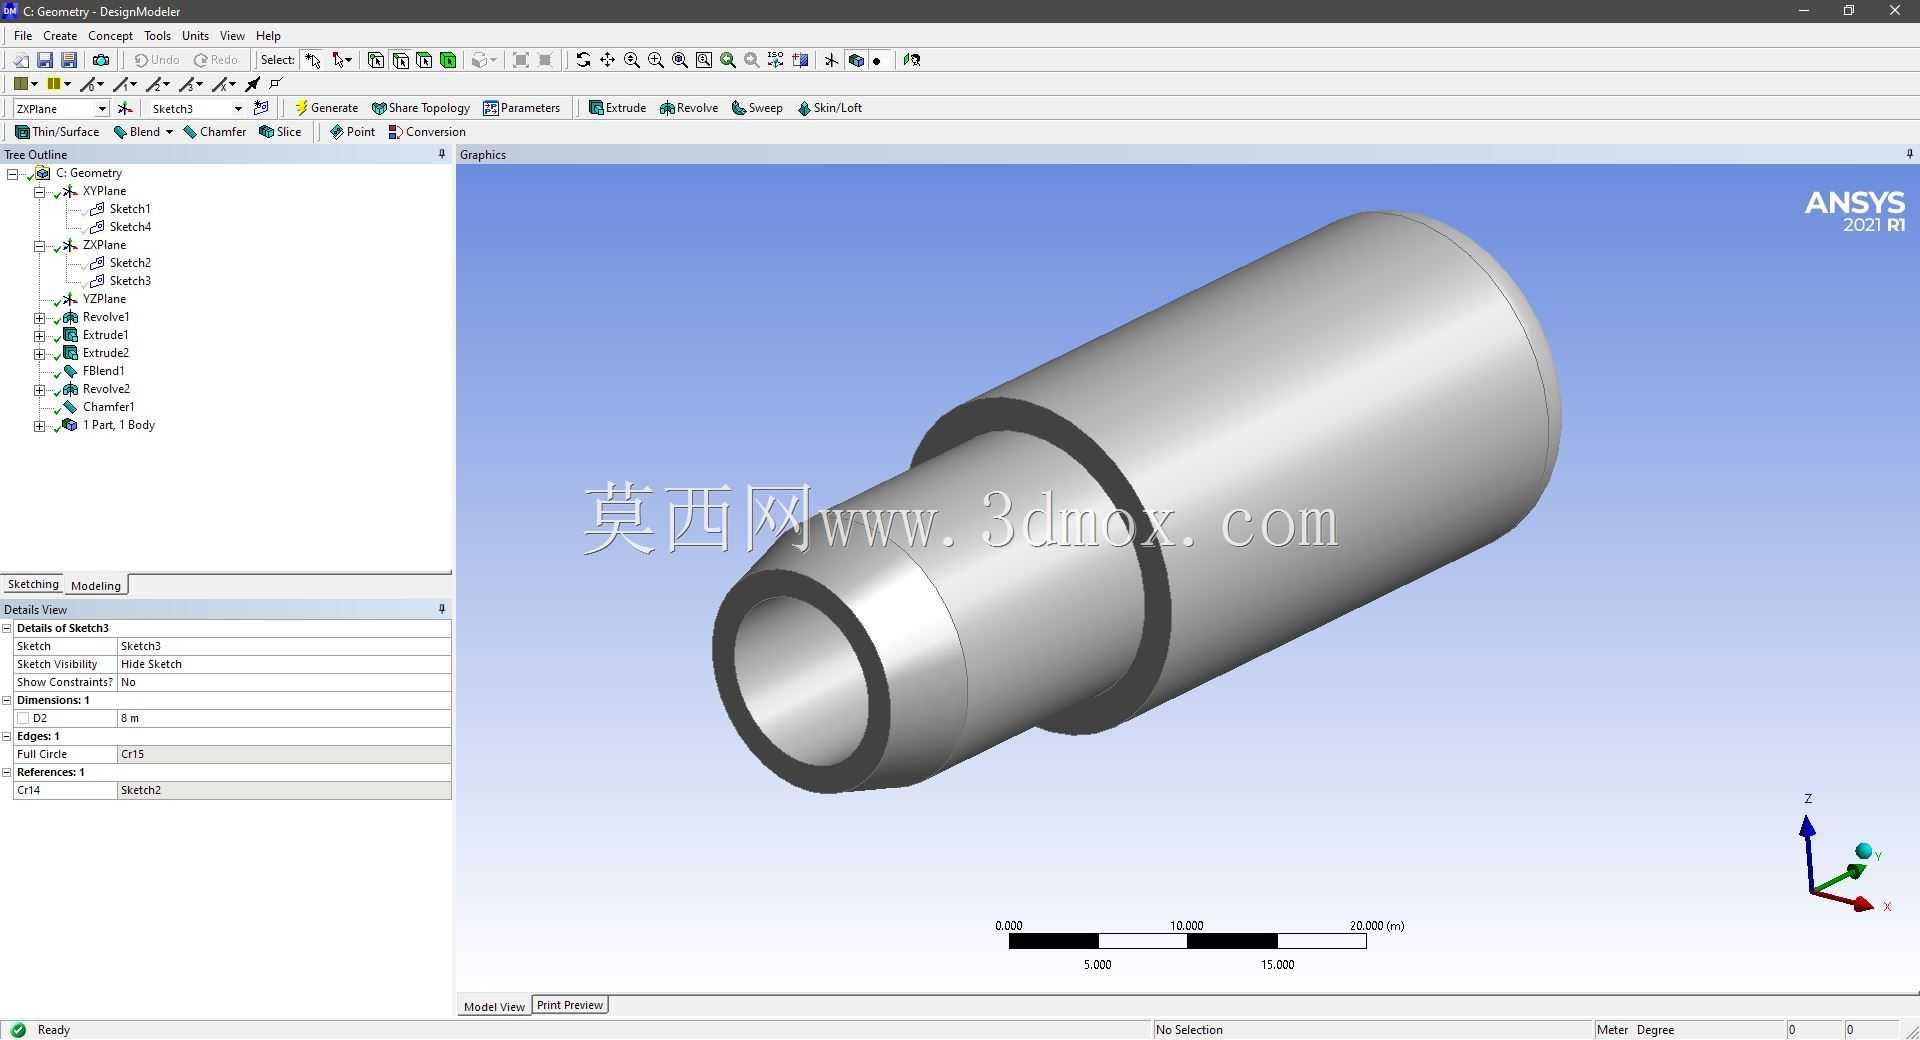Click the New Sketch icon beside Sketch3

coord(262,108)
